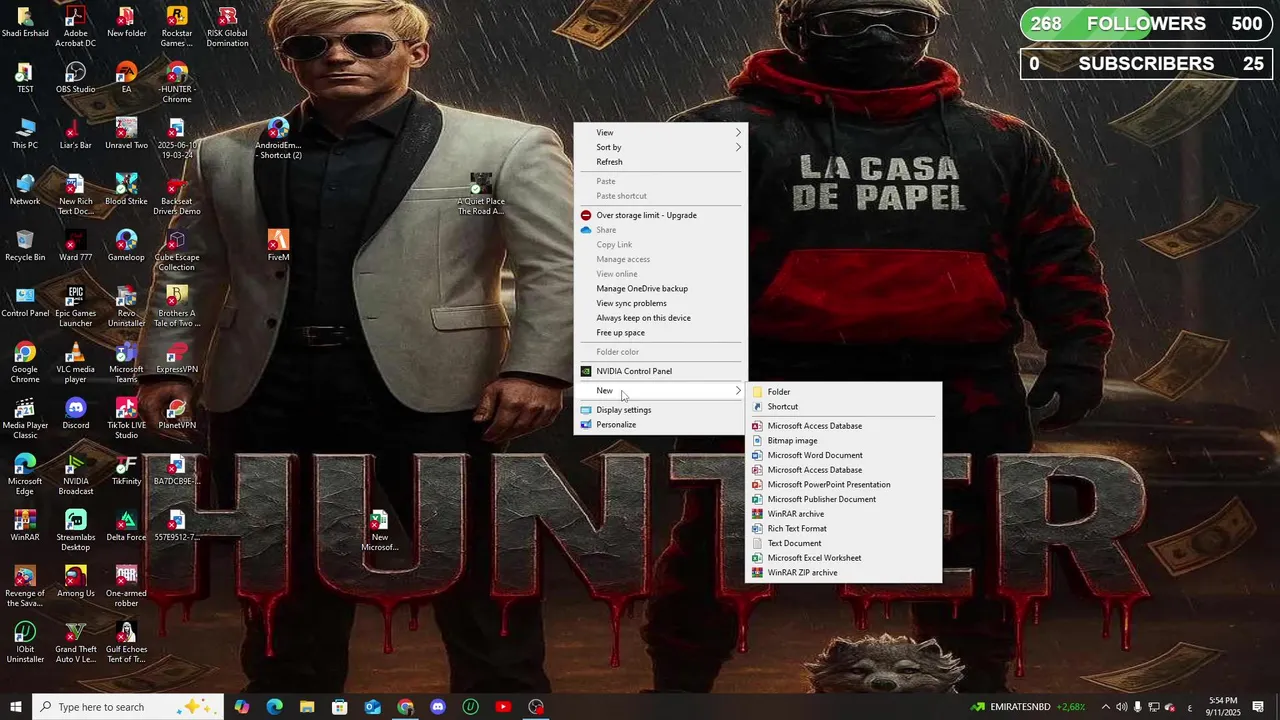
Task: Select Always keep on this device
Action: tap(661, 318)
